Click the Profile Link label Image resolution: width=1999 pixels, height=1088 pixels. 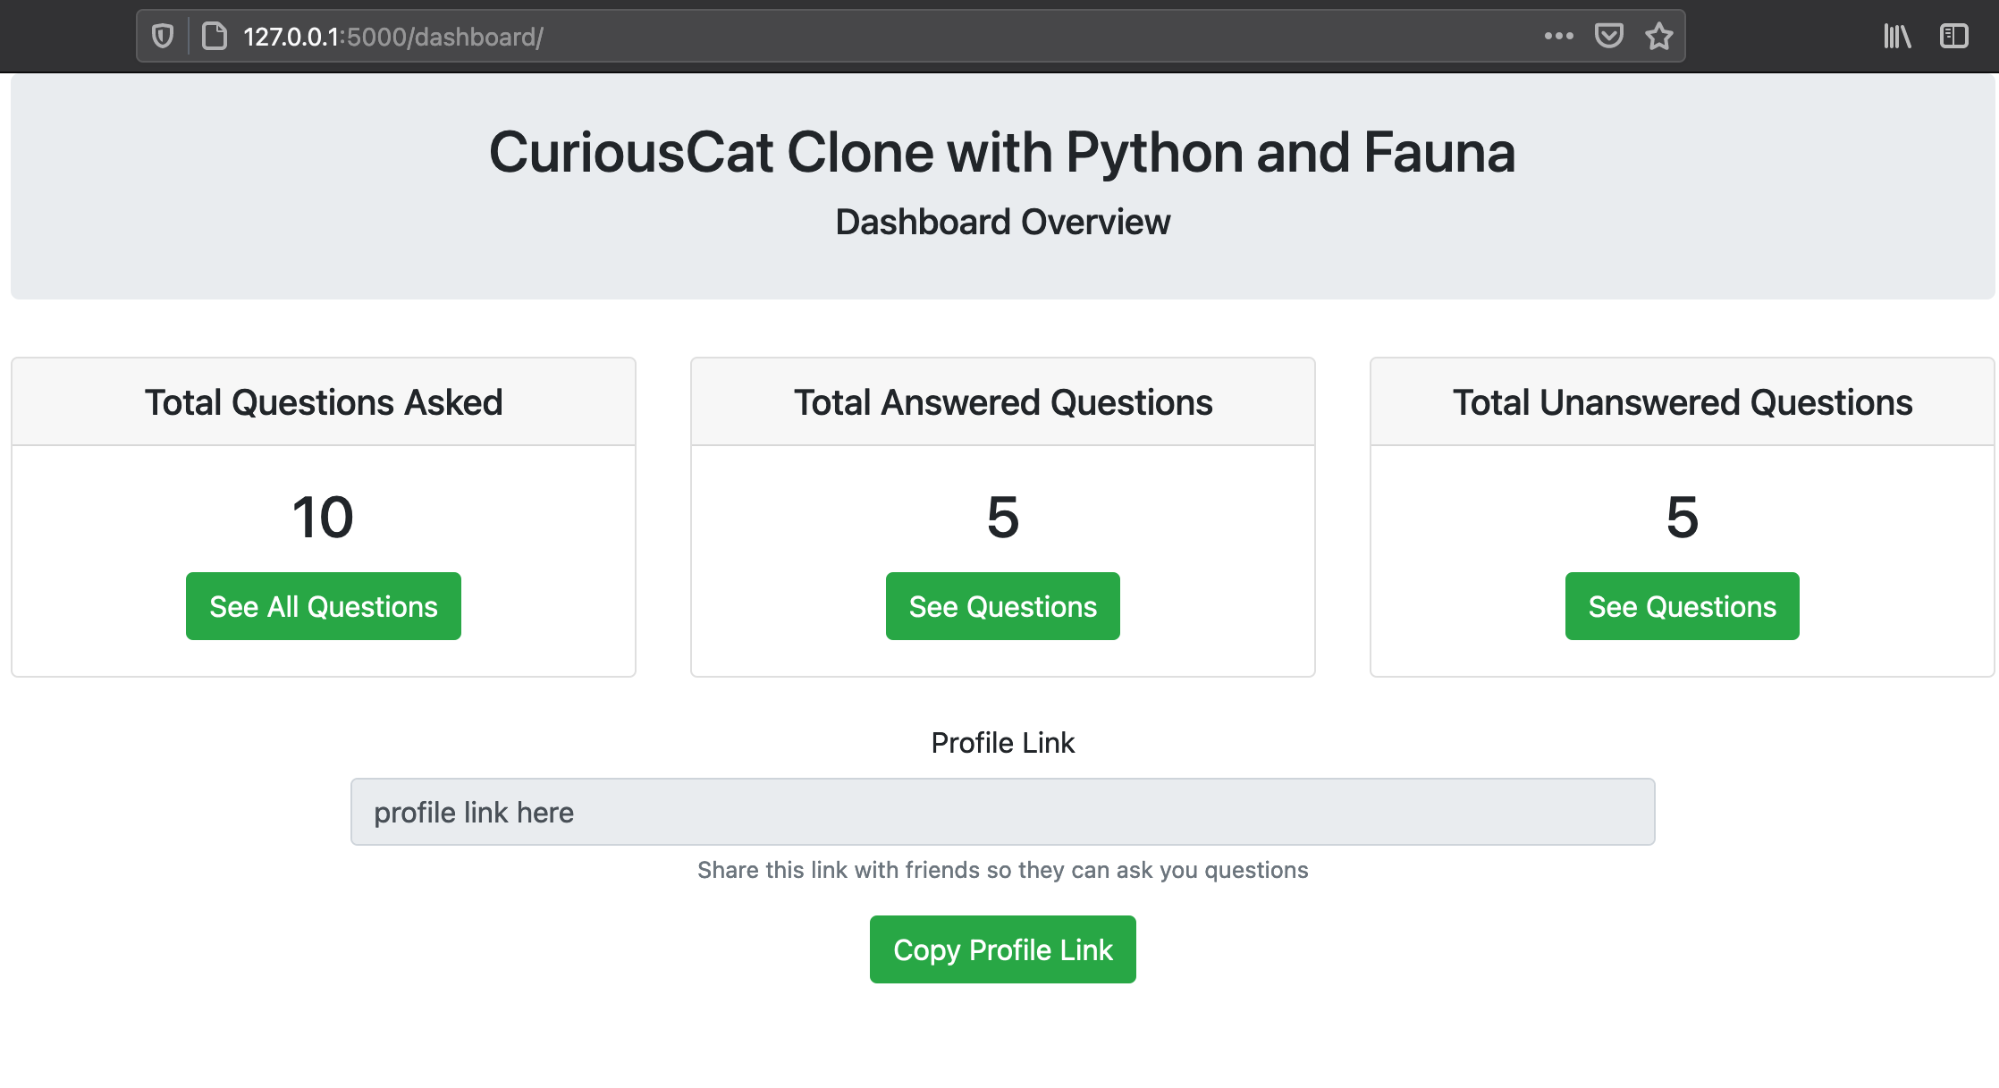coord(1003,742)
